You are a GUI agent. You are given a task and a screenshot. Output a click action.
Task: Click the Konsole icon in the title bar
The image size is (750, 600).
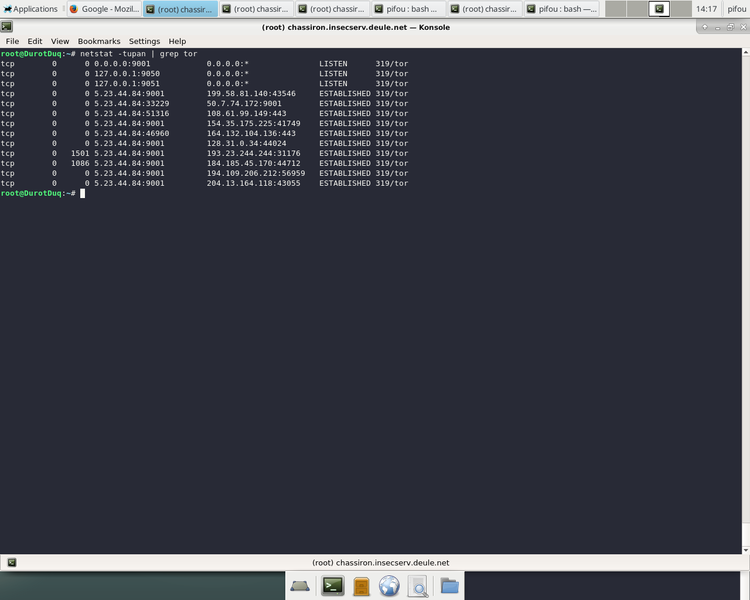(x=7, y=27)
